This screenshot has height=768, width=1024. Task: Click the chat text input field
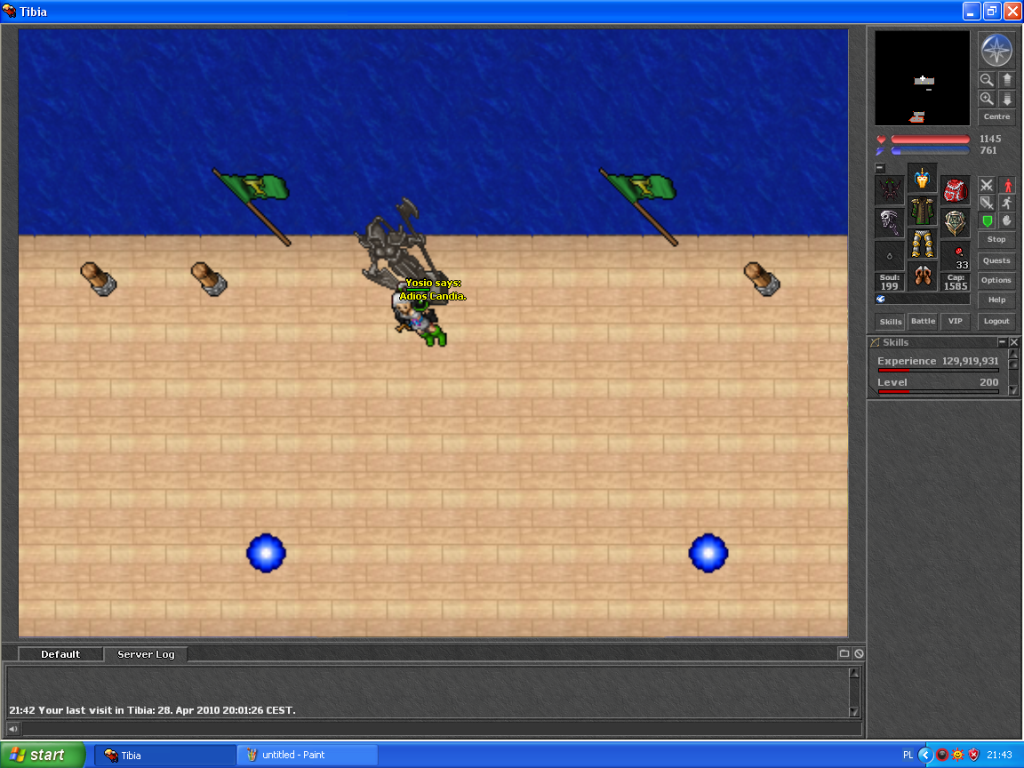(x=442, y=729)
